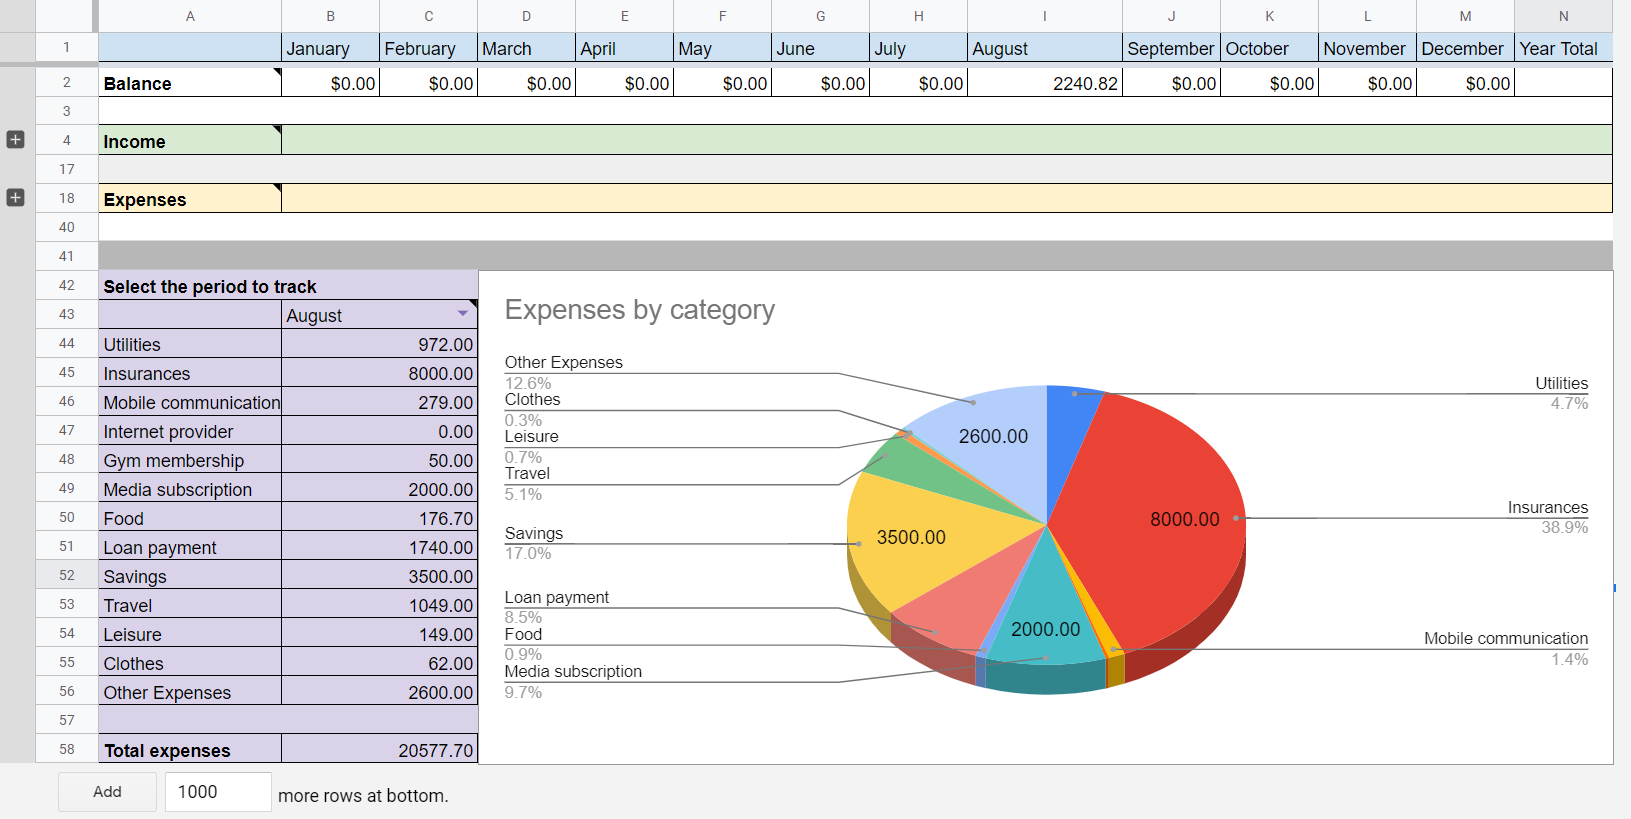
Task: Expand the Expenses row group
Action: click(x=15, y=198)
